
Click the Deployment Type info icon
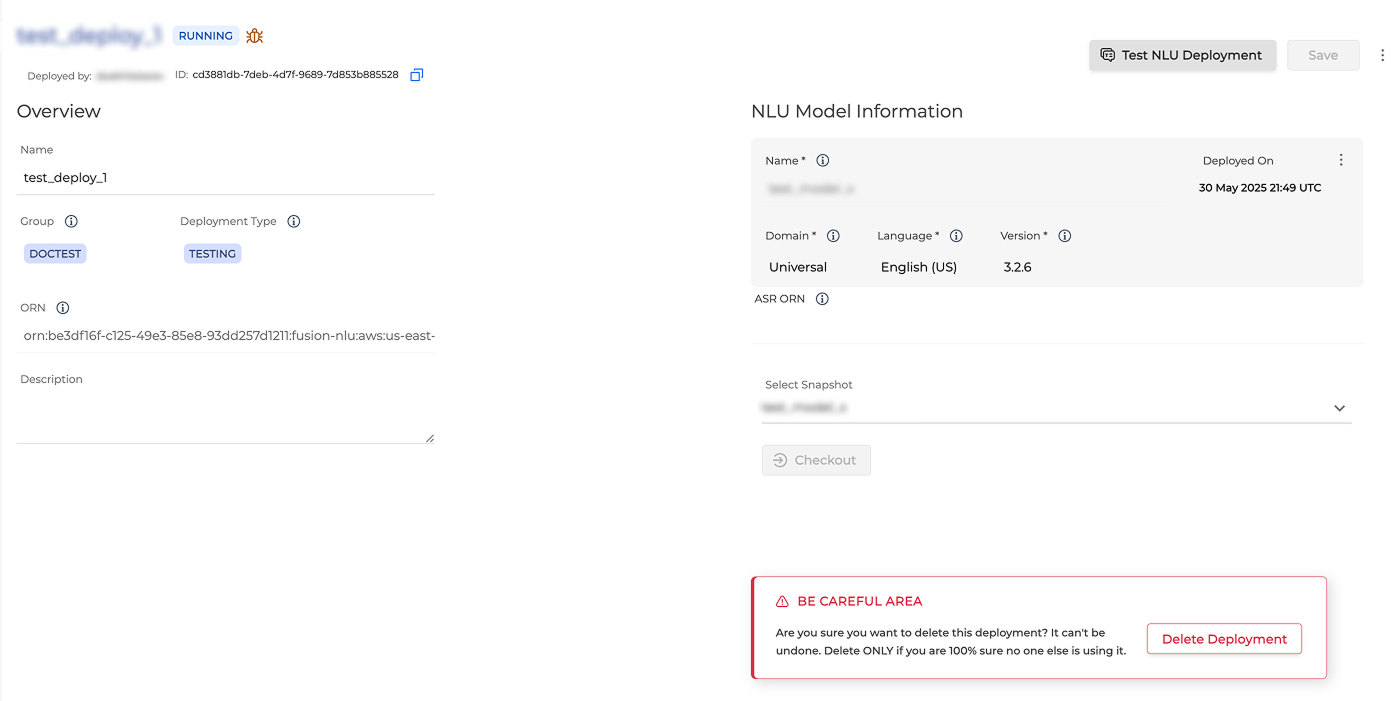pyautogui.click(x=294, y=222)
